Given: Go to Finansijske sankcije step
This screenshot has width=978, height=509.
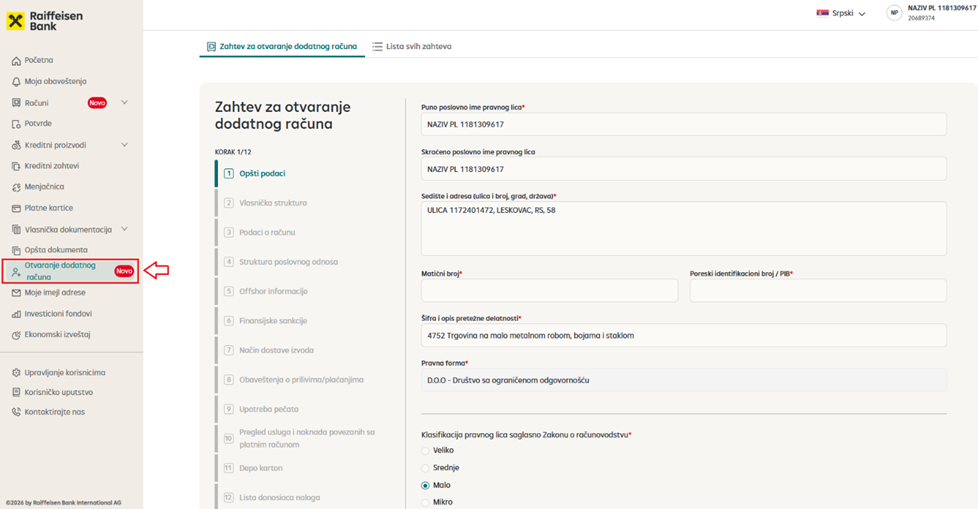Looking at the screenshot, I should 273,321.
